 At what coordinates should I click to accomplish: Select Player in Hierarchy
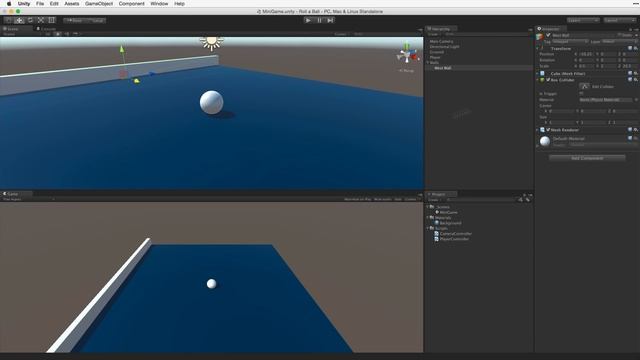(435, 57)
